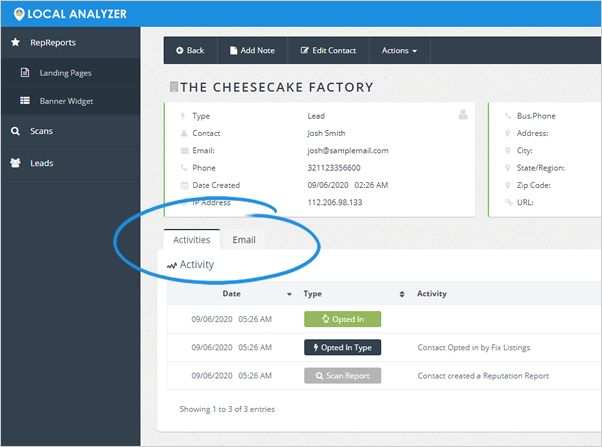The height and width of the screenshot is (447, 602).
Task: Select Banner Widget in the sidebar
Action: tap(67, 101)
